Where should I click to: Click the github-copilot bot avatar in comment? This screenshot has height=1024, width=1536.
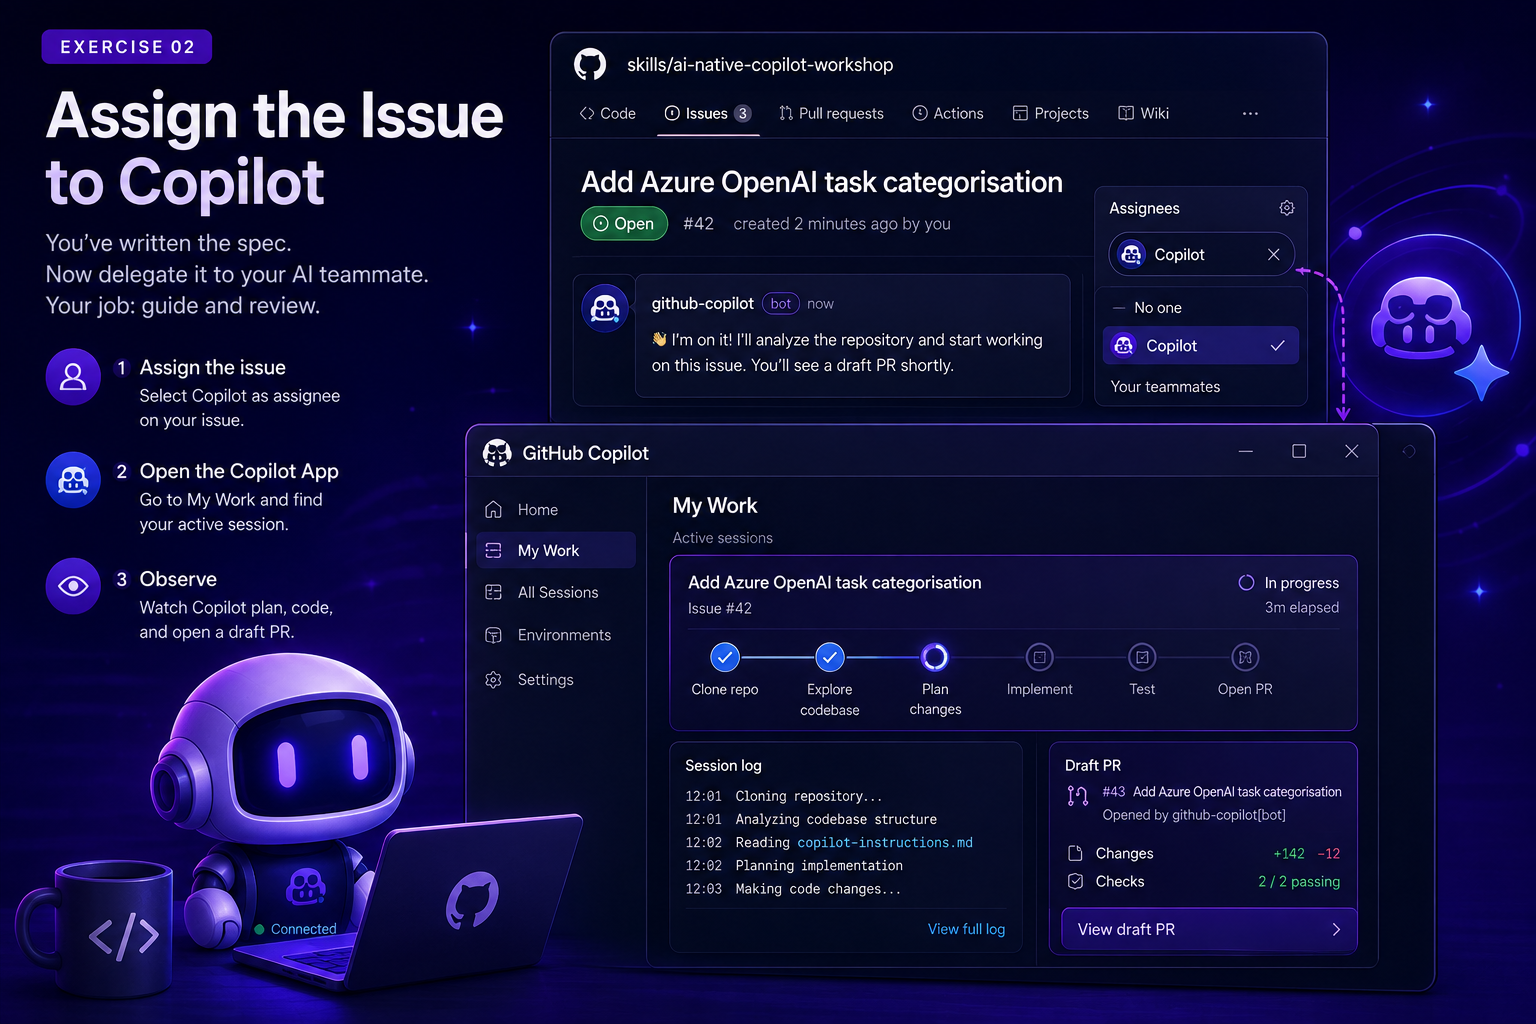(x=605, y=308)
